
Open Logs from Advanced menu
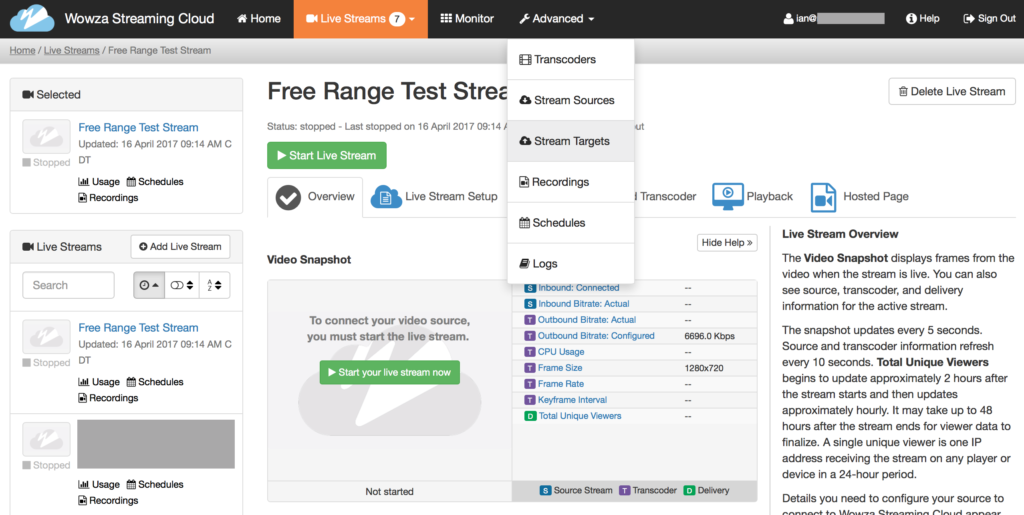[571, 264]
